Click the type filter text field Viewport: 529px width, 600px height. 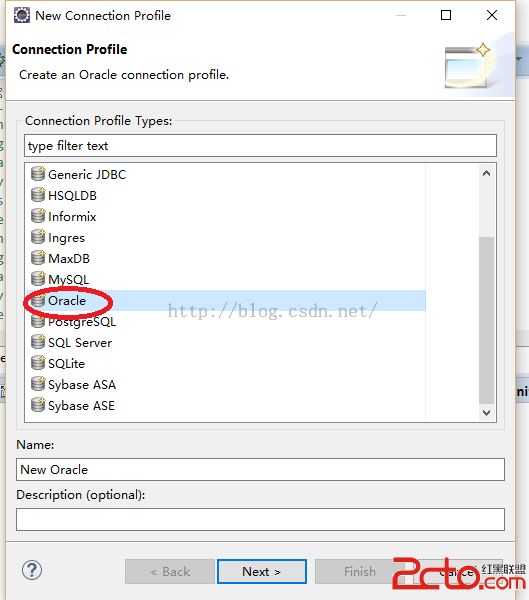[x=260, y=145]
